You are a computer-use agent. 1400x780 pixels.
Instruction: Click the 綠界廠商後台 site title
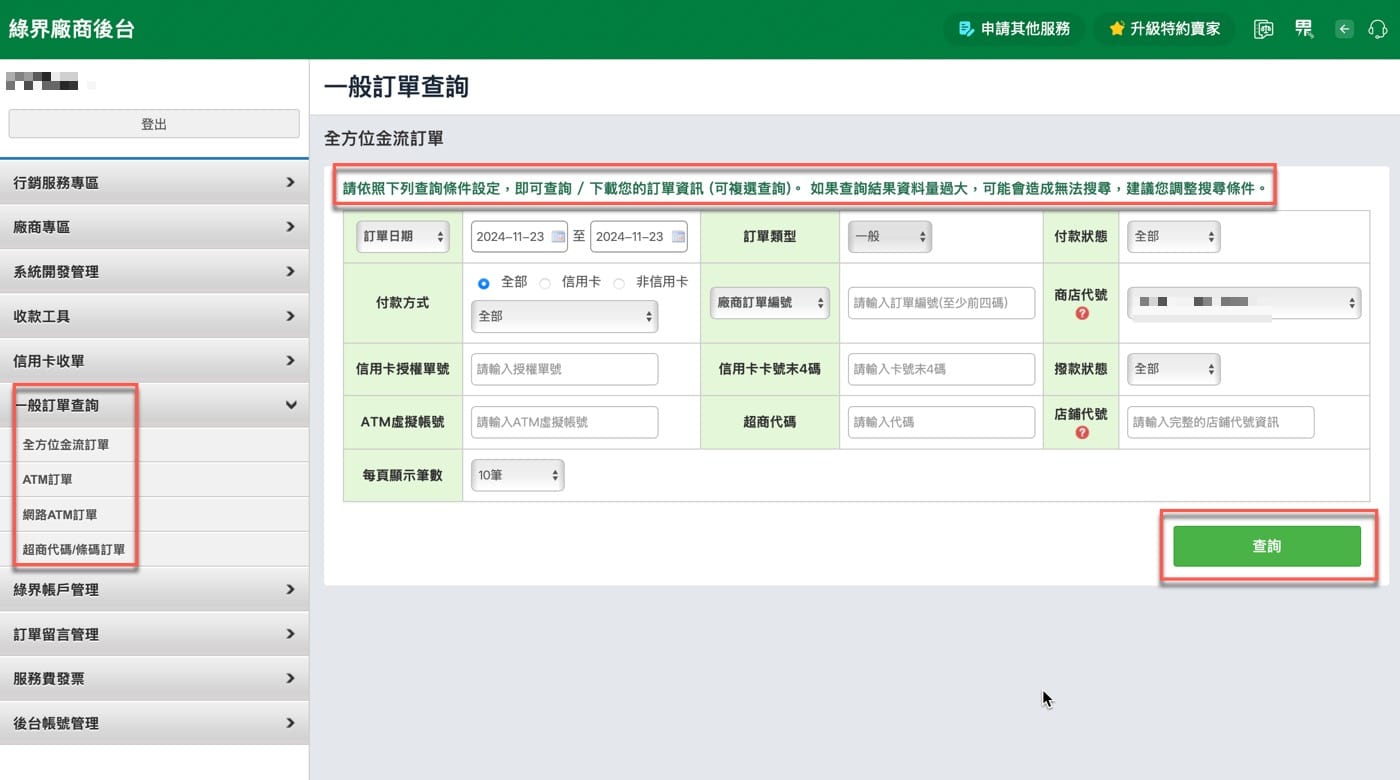coord(71,29)
